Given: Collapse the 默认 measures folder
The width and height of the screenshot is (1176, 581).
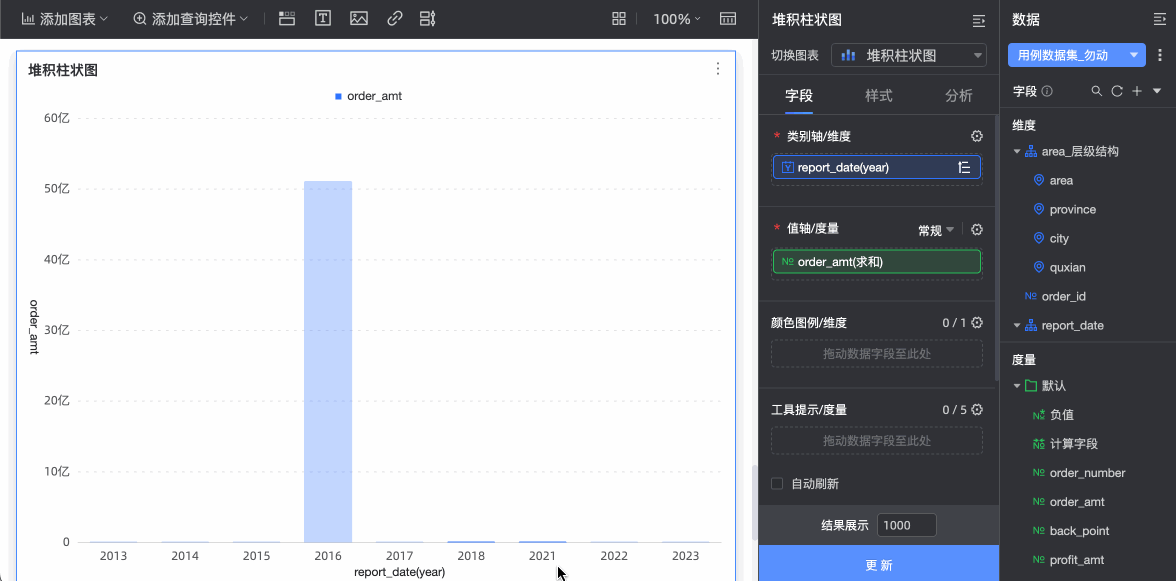Looking at the screenshot, I should (1017, 385).
